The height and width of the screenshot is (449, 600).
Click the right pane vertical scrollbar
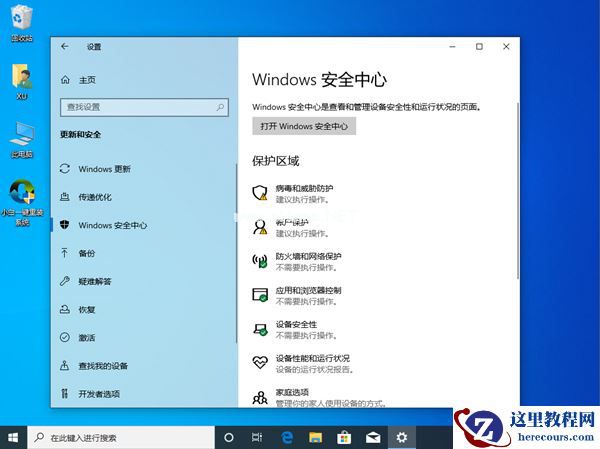click(x=517, y=190)
